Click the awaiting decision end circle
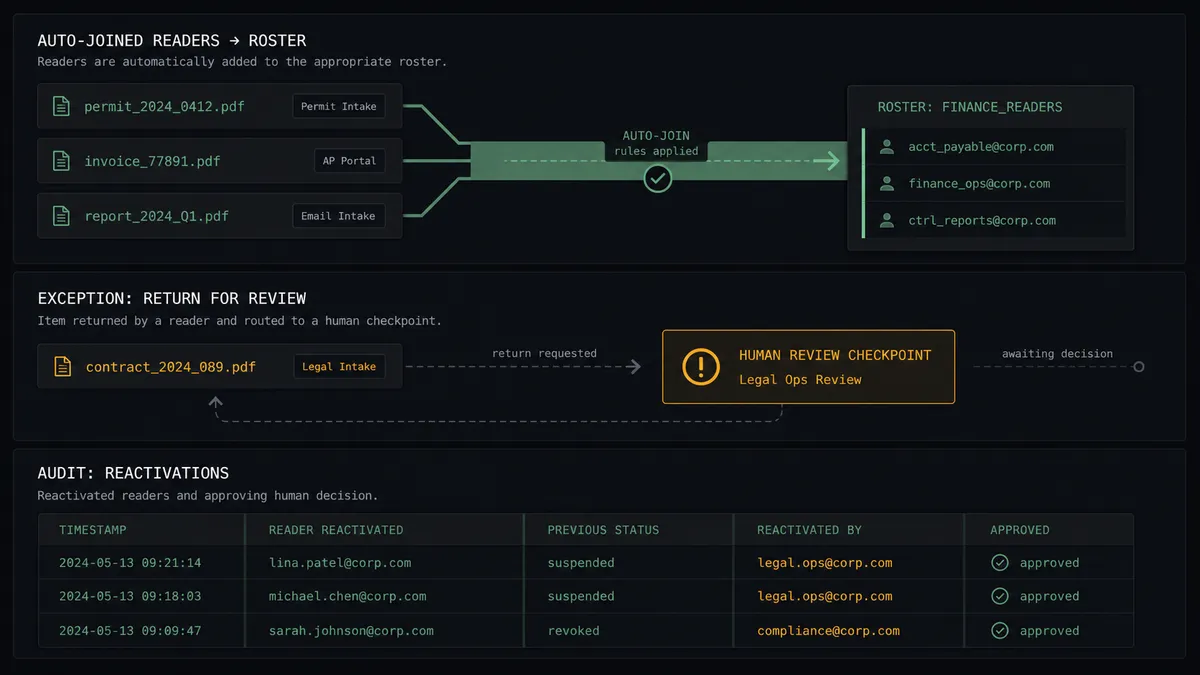Screen dimensions: 1200x675 pos(1138,367)
